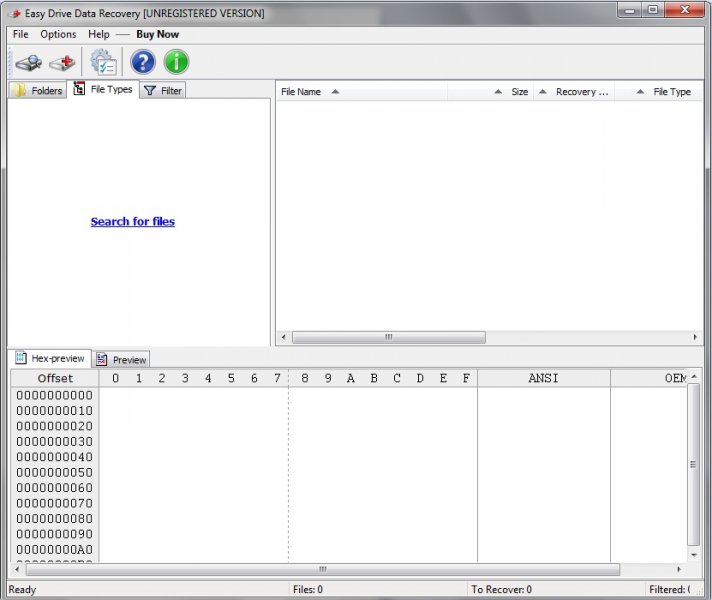Viewport: 712px width, 600px height.
Task: Close the Easy Drive Data Recovery window
Action: [685, 10]
